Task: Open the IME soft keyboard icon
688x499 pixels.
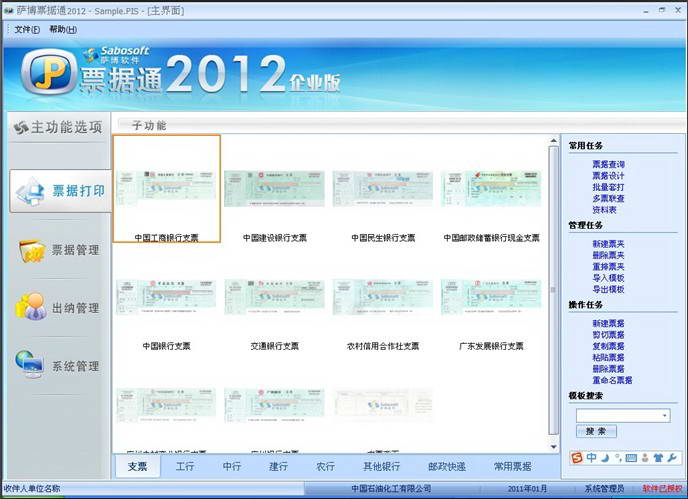Action: (x=631, y=458)
